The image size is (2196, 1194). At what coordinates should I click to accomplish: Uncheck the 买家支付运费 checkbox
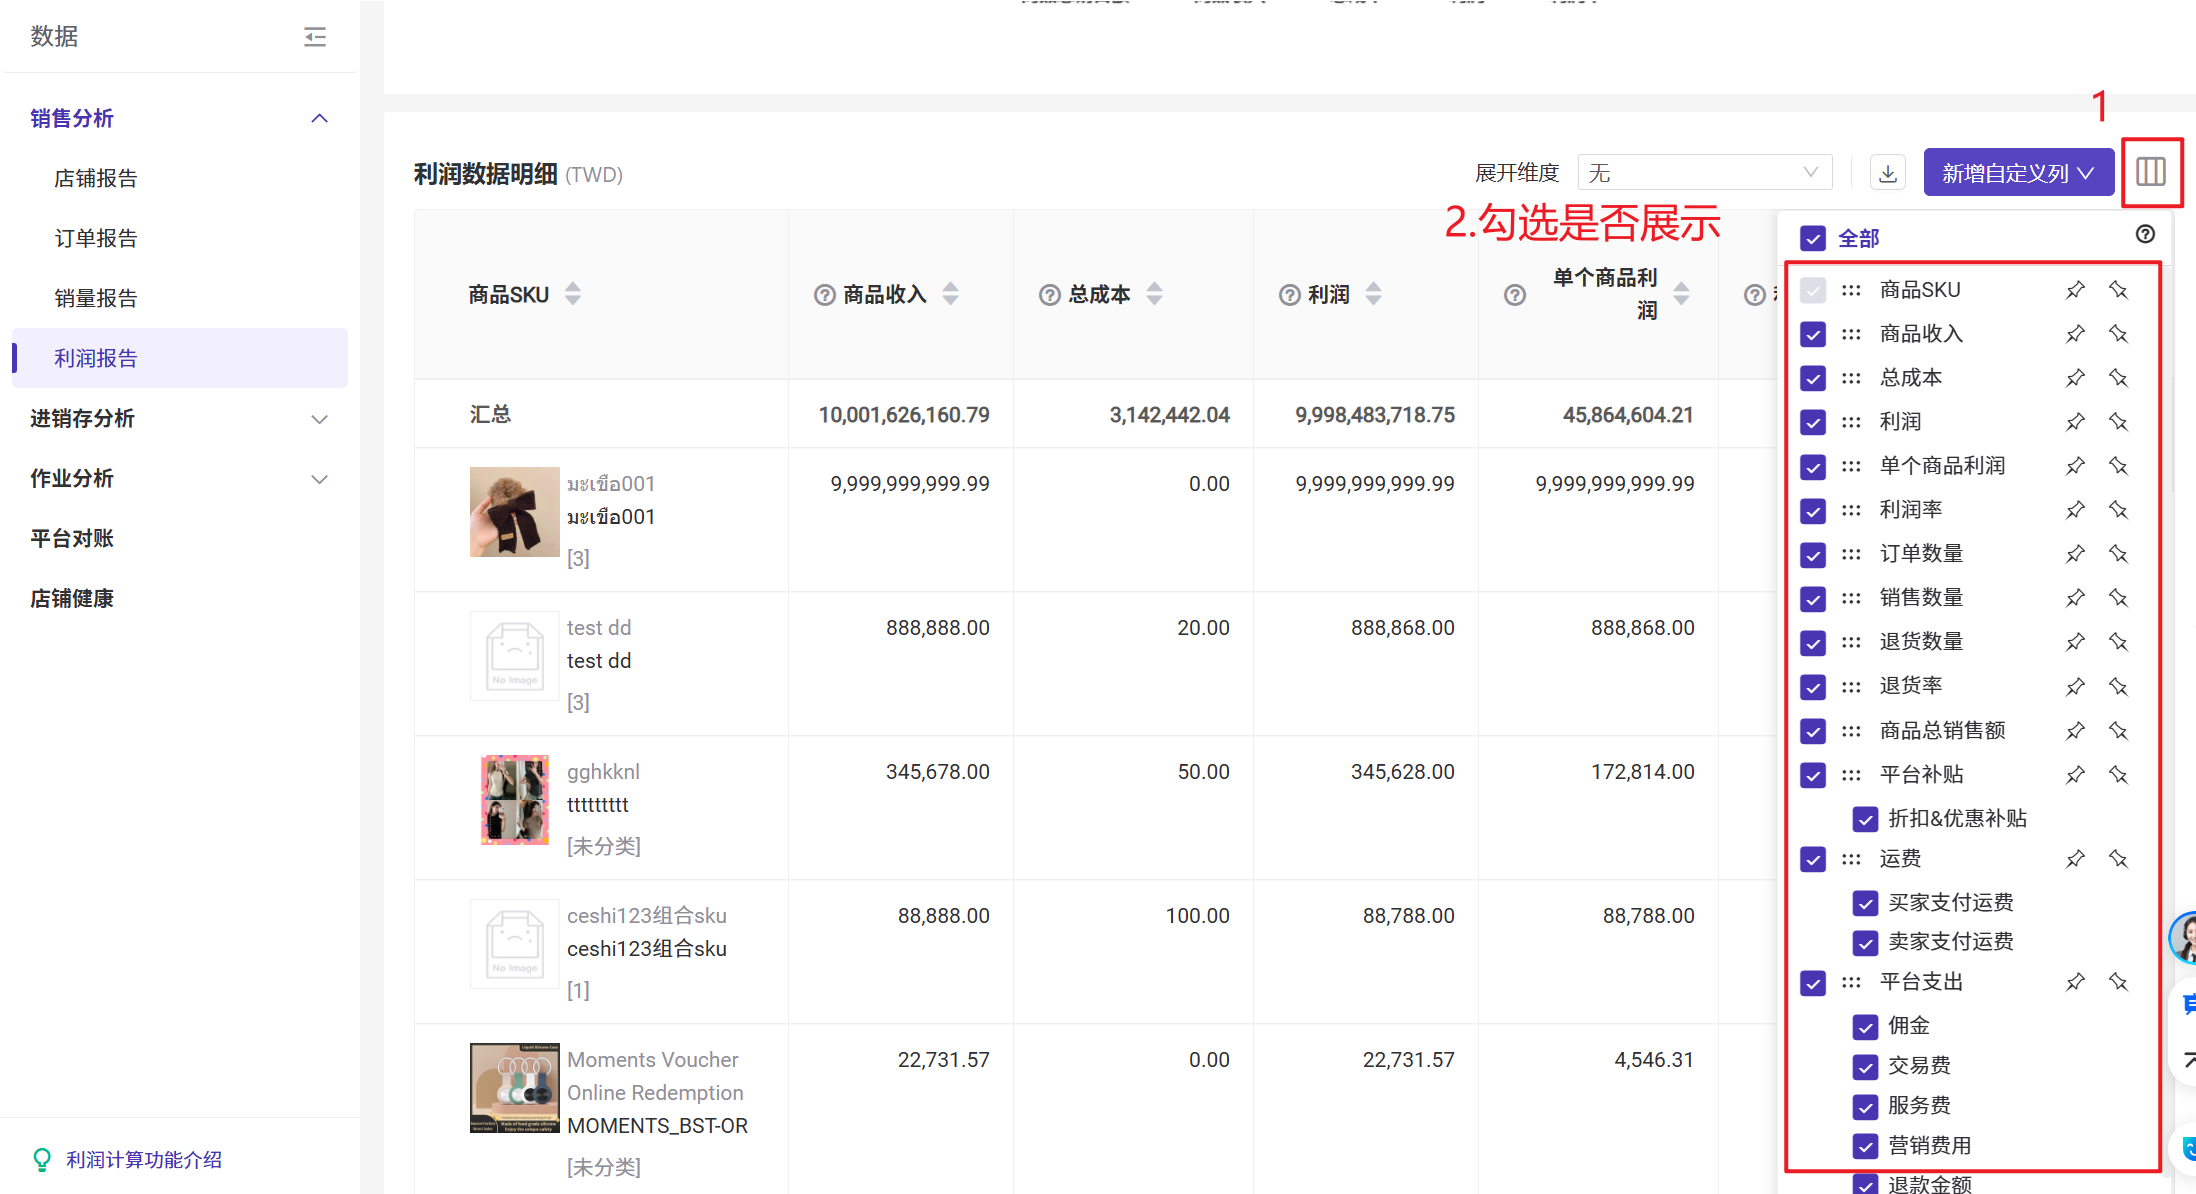pyautogui.click(x=1865, y=903)
